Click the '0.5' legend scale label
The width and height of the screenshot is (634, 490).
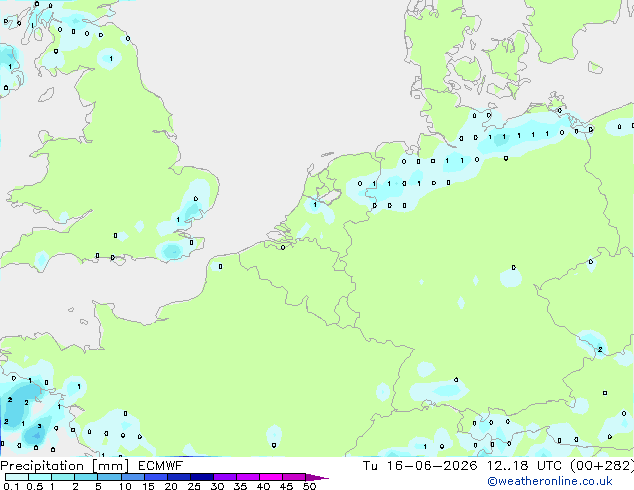point(34,486)
